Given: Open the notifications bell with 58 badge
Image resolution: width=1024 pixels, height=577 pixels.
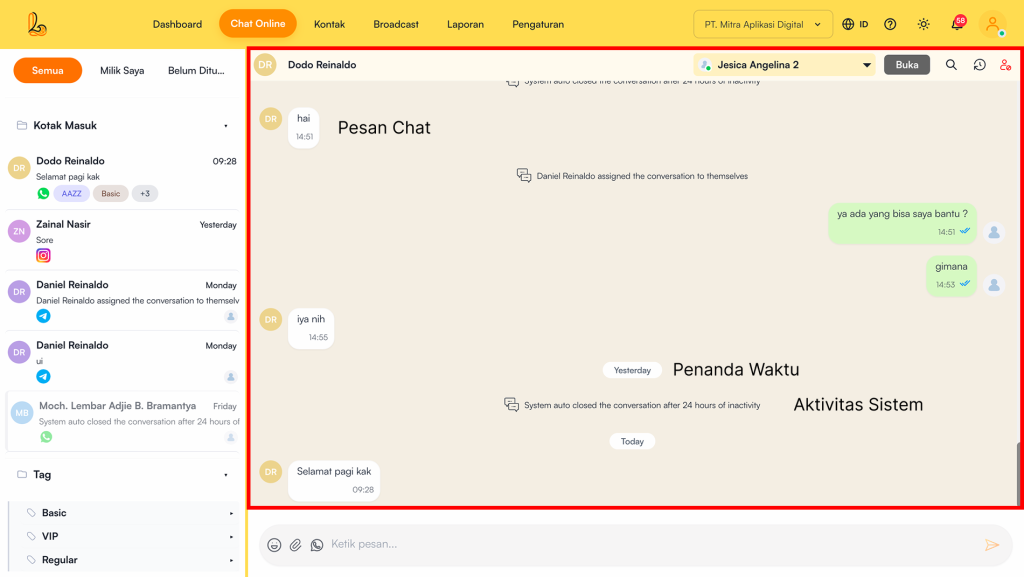Looking at the screenshot, I should pos(957,24).
